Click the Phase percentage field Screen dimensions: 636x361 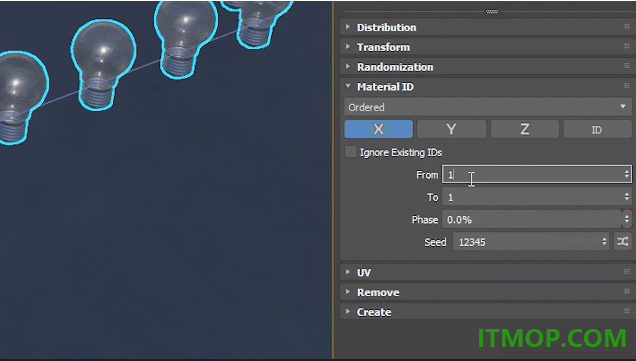point(537,219)
